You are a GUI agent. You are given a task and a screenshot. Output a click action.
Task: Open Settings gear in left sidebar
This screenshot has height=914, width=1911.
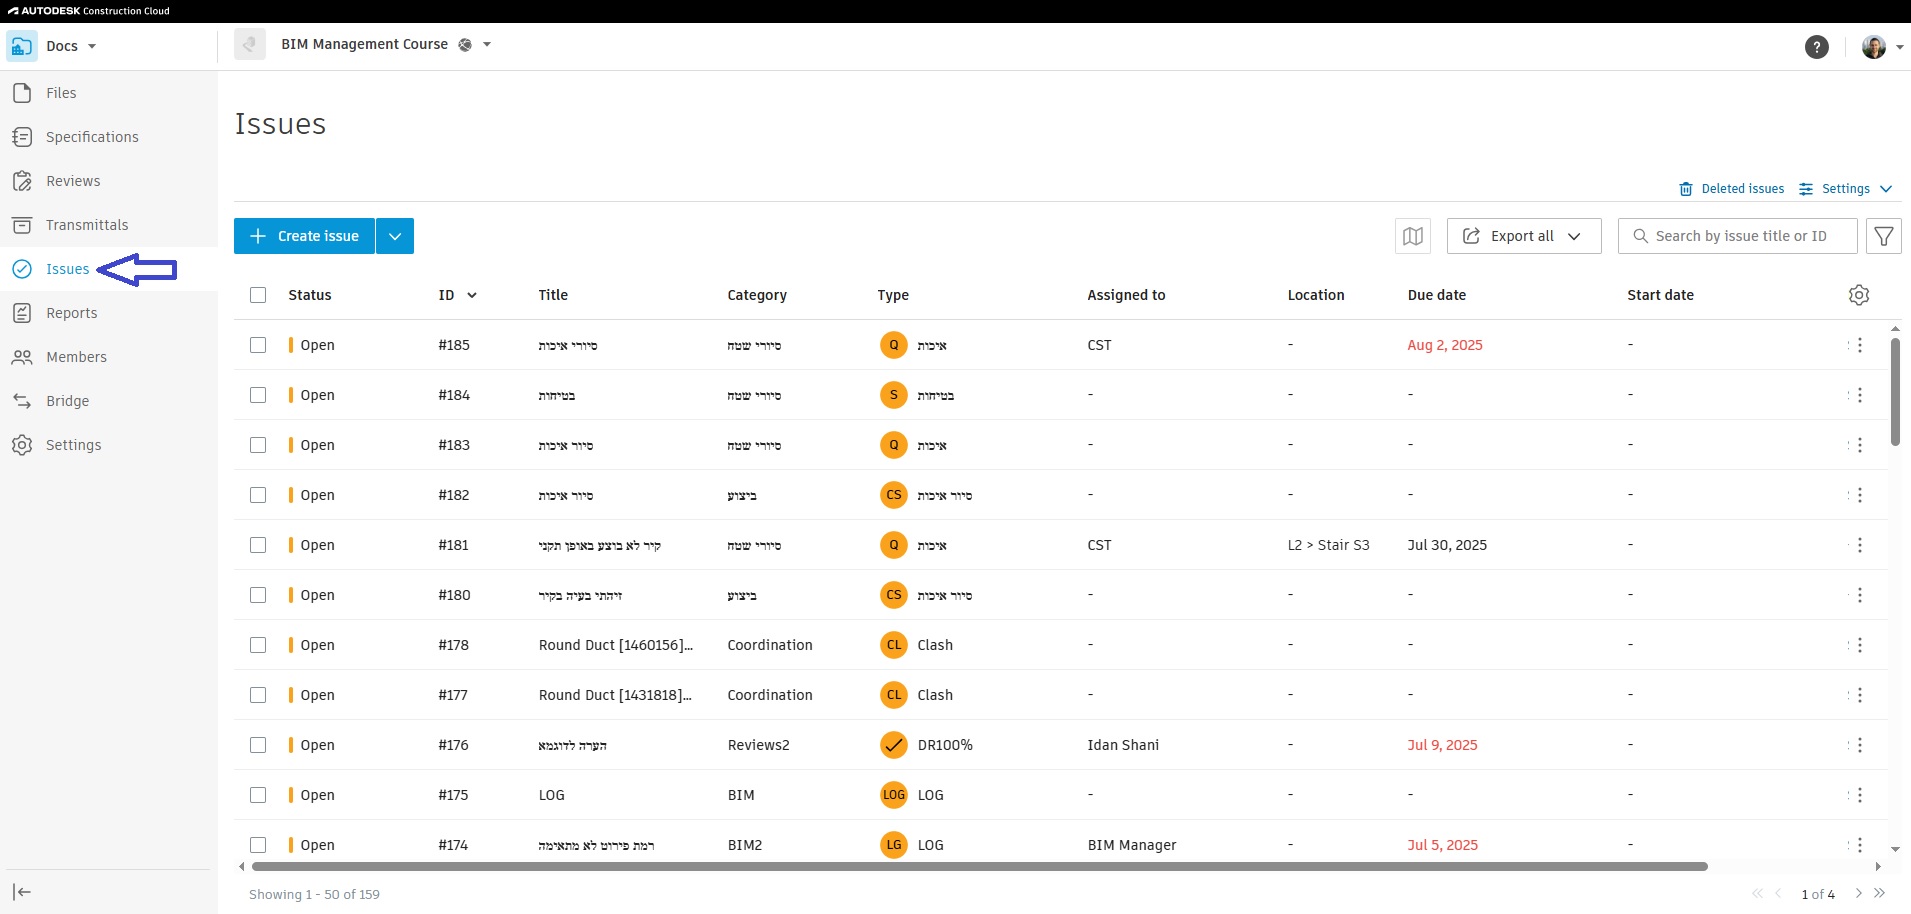coord(22,445)
